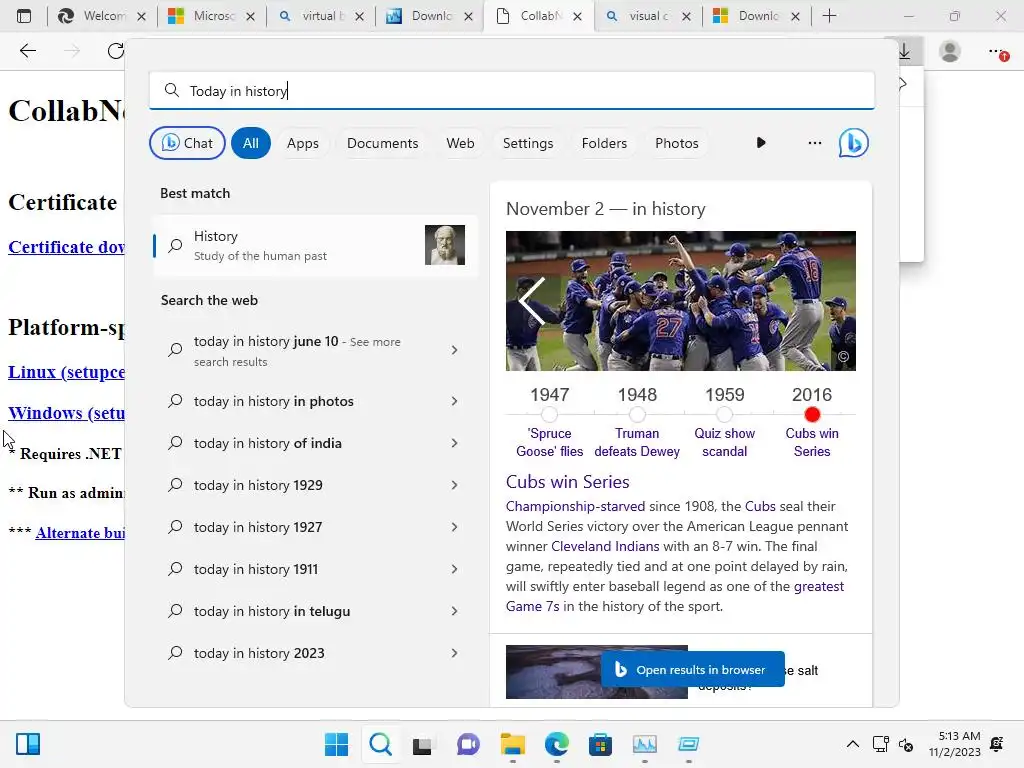Switch to the Apps filter
This screenshot has height=768, width=1024.
[303, 143]
